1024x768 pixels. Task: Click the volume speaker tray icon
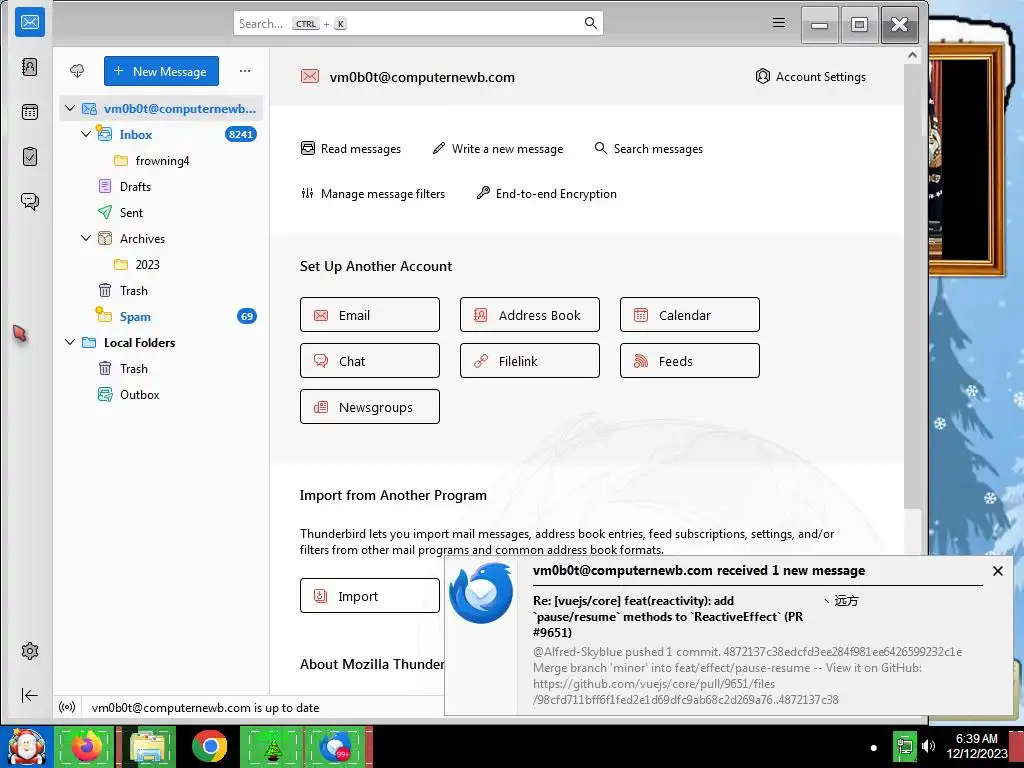click(x=929, y=746)
